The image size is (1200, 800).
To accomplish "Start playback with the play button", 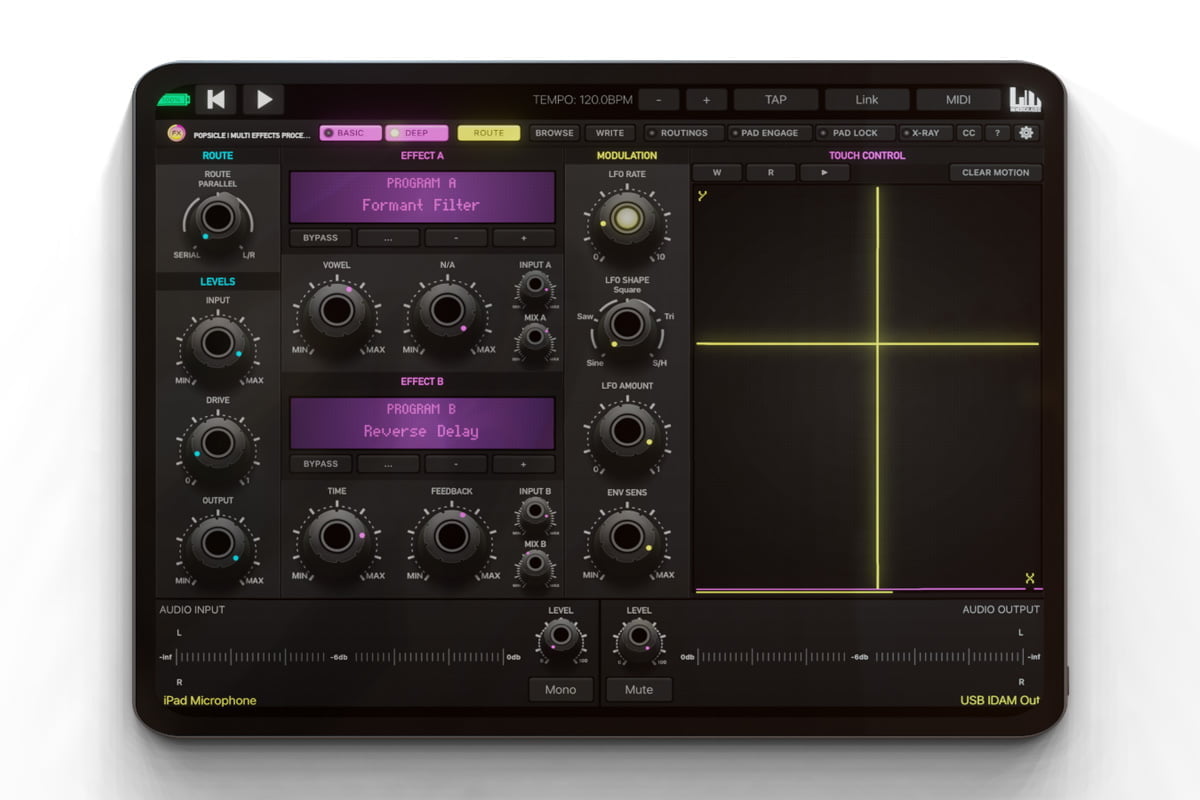I will pyautogui.click(x=264, y=99).
